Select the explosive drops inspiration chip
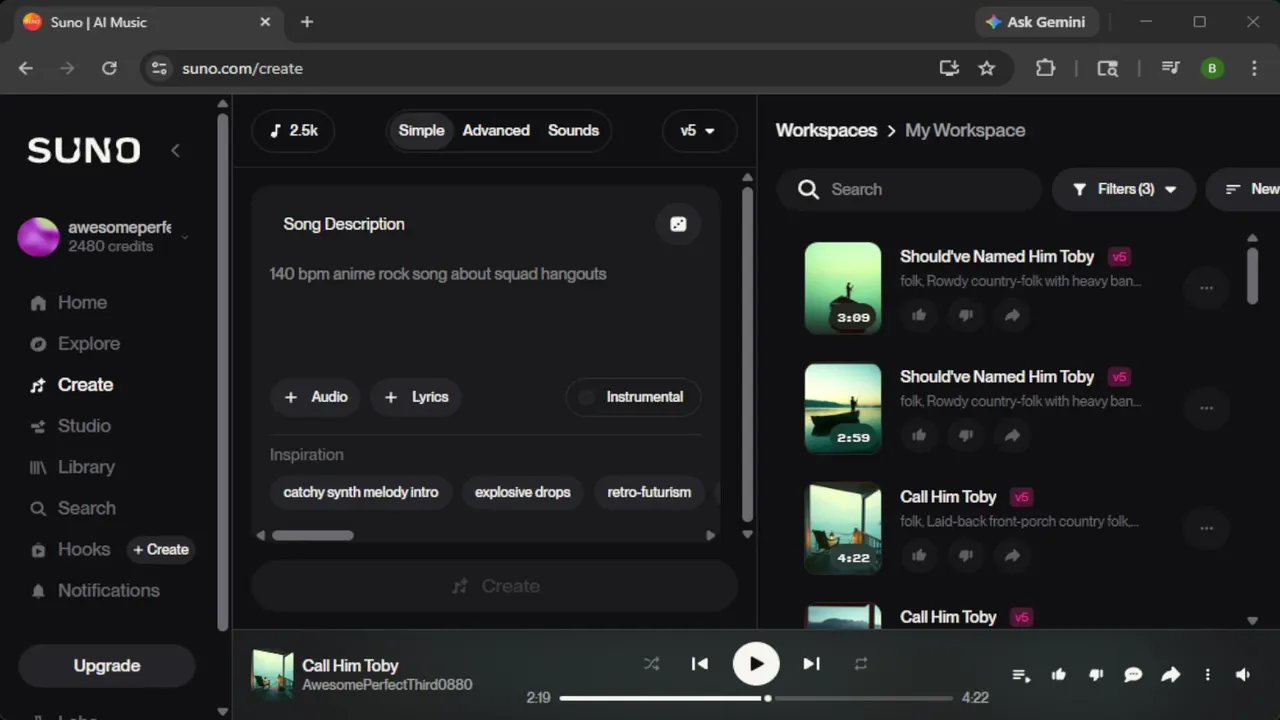Image resolution: width=1280 pixels, height=720 pixels. 522,492
